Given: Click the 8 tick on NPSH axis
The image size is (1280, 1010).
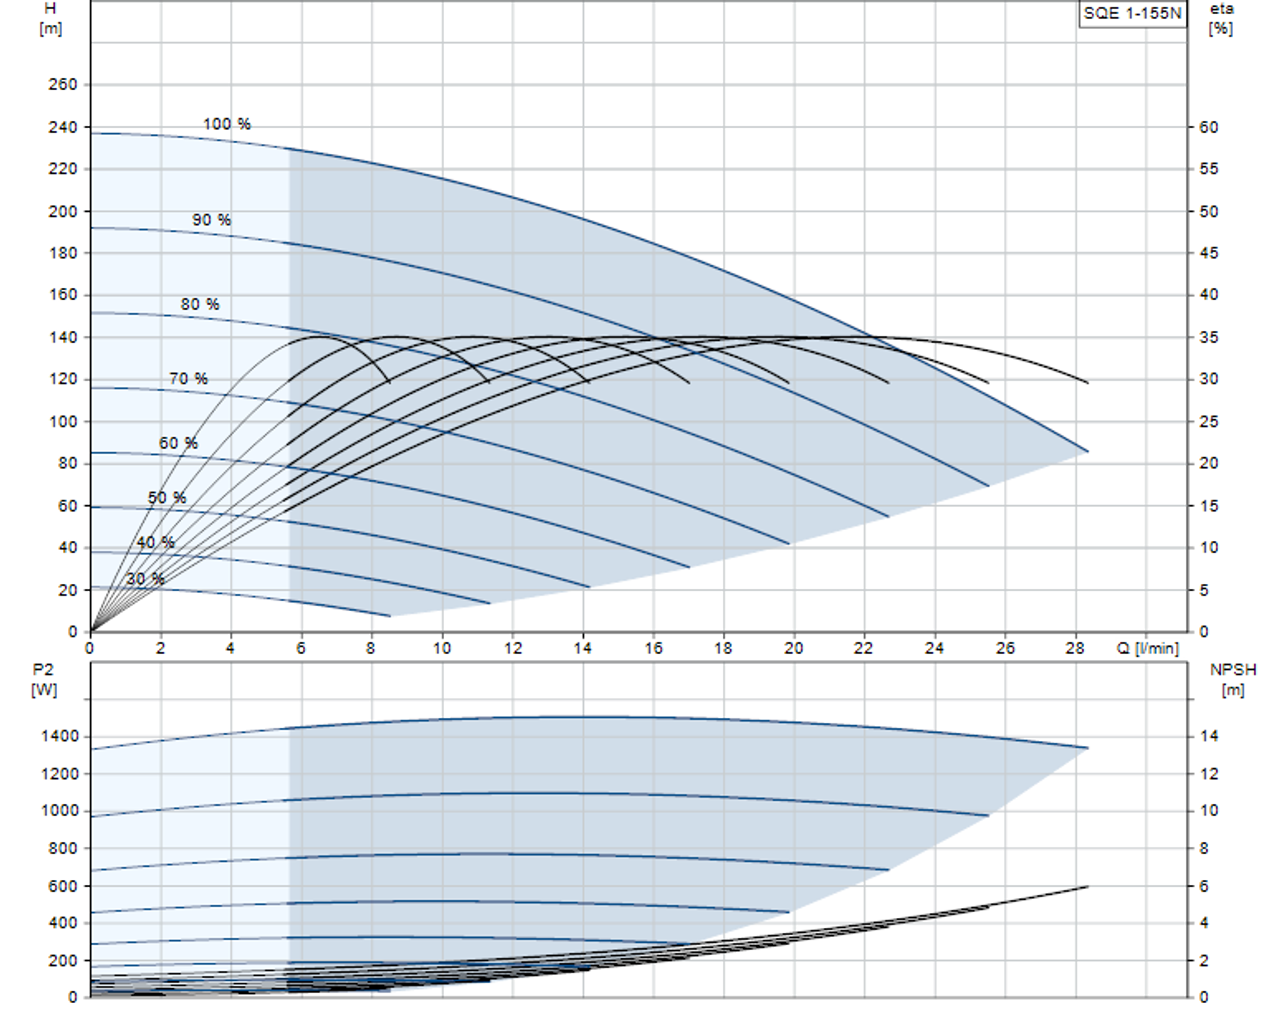Looking at the screenshot, I should click(1204, 848).
